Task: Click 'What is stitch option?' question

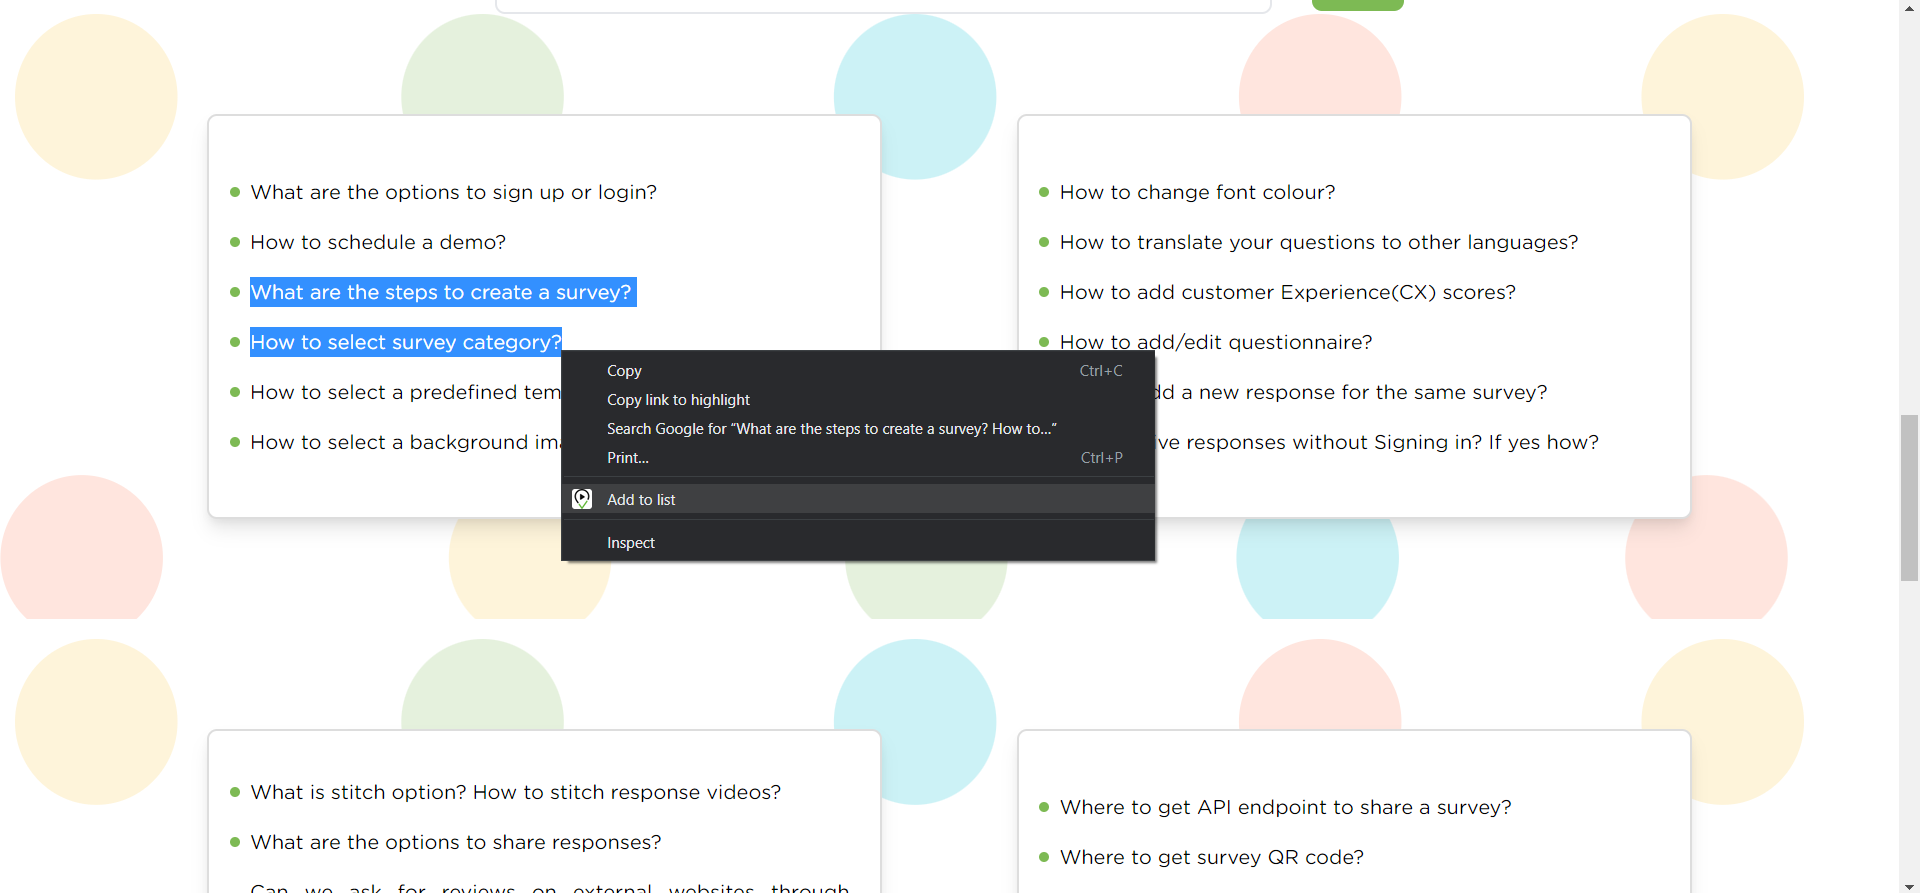Action: 515,792
